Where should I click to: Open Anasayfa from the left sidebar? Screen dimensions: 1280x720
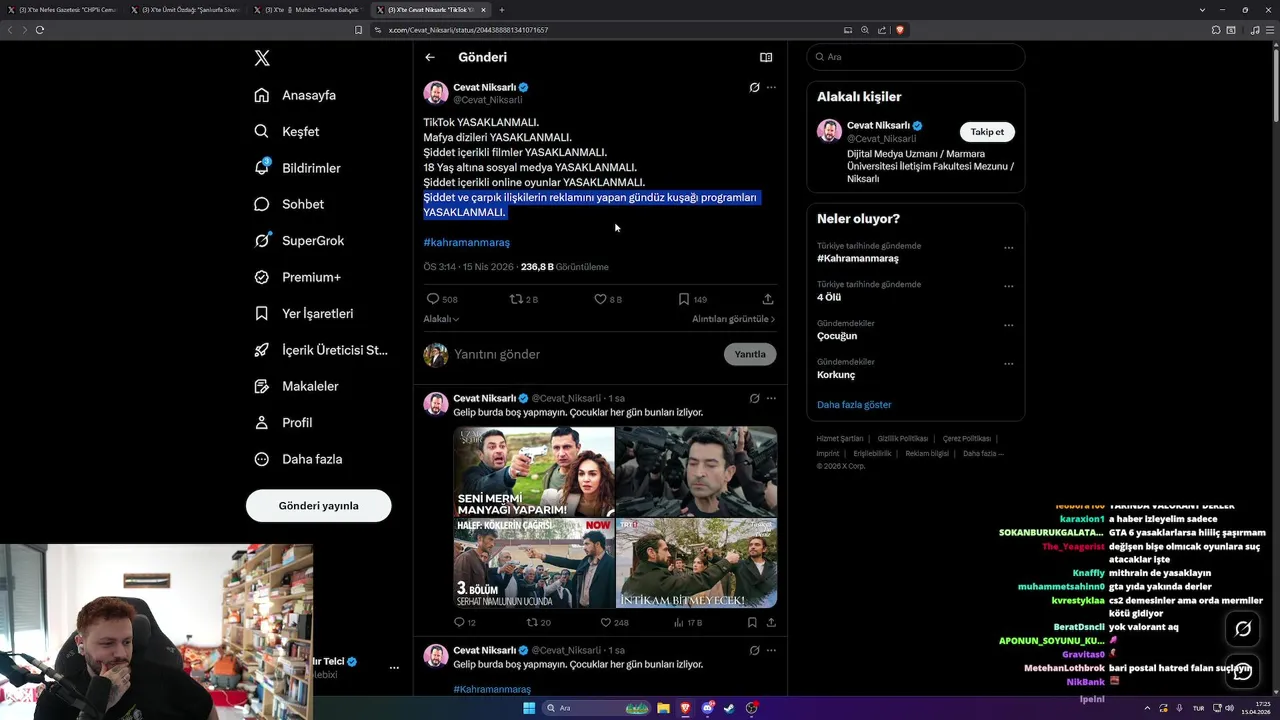[295, 95]
